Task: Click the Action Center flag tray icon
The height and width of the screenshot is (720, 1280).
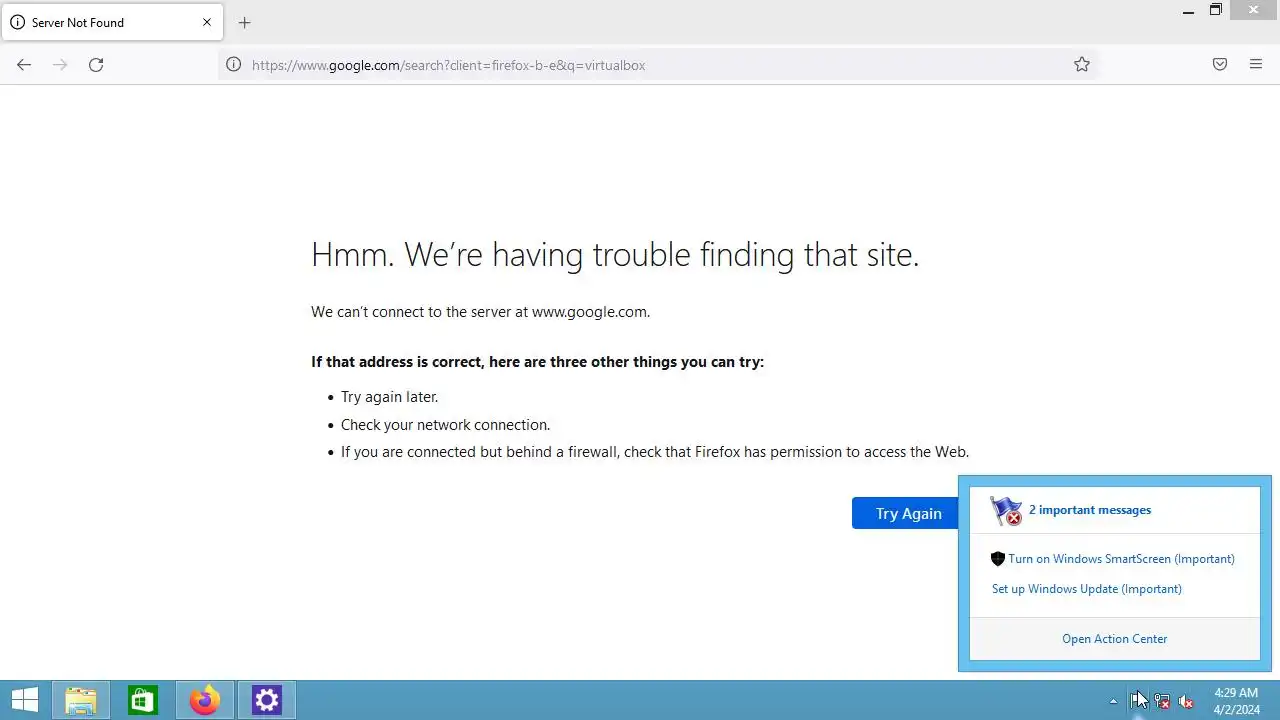Action: tap(1137, 701)
